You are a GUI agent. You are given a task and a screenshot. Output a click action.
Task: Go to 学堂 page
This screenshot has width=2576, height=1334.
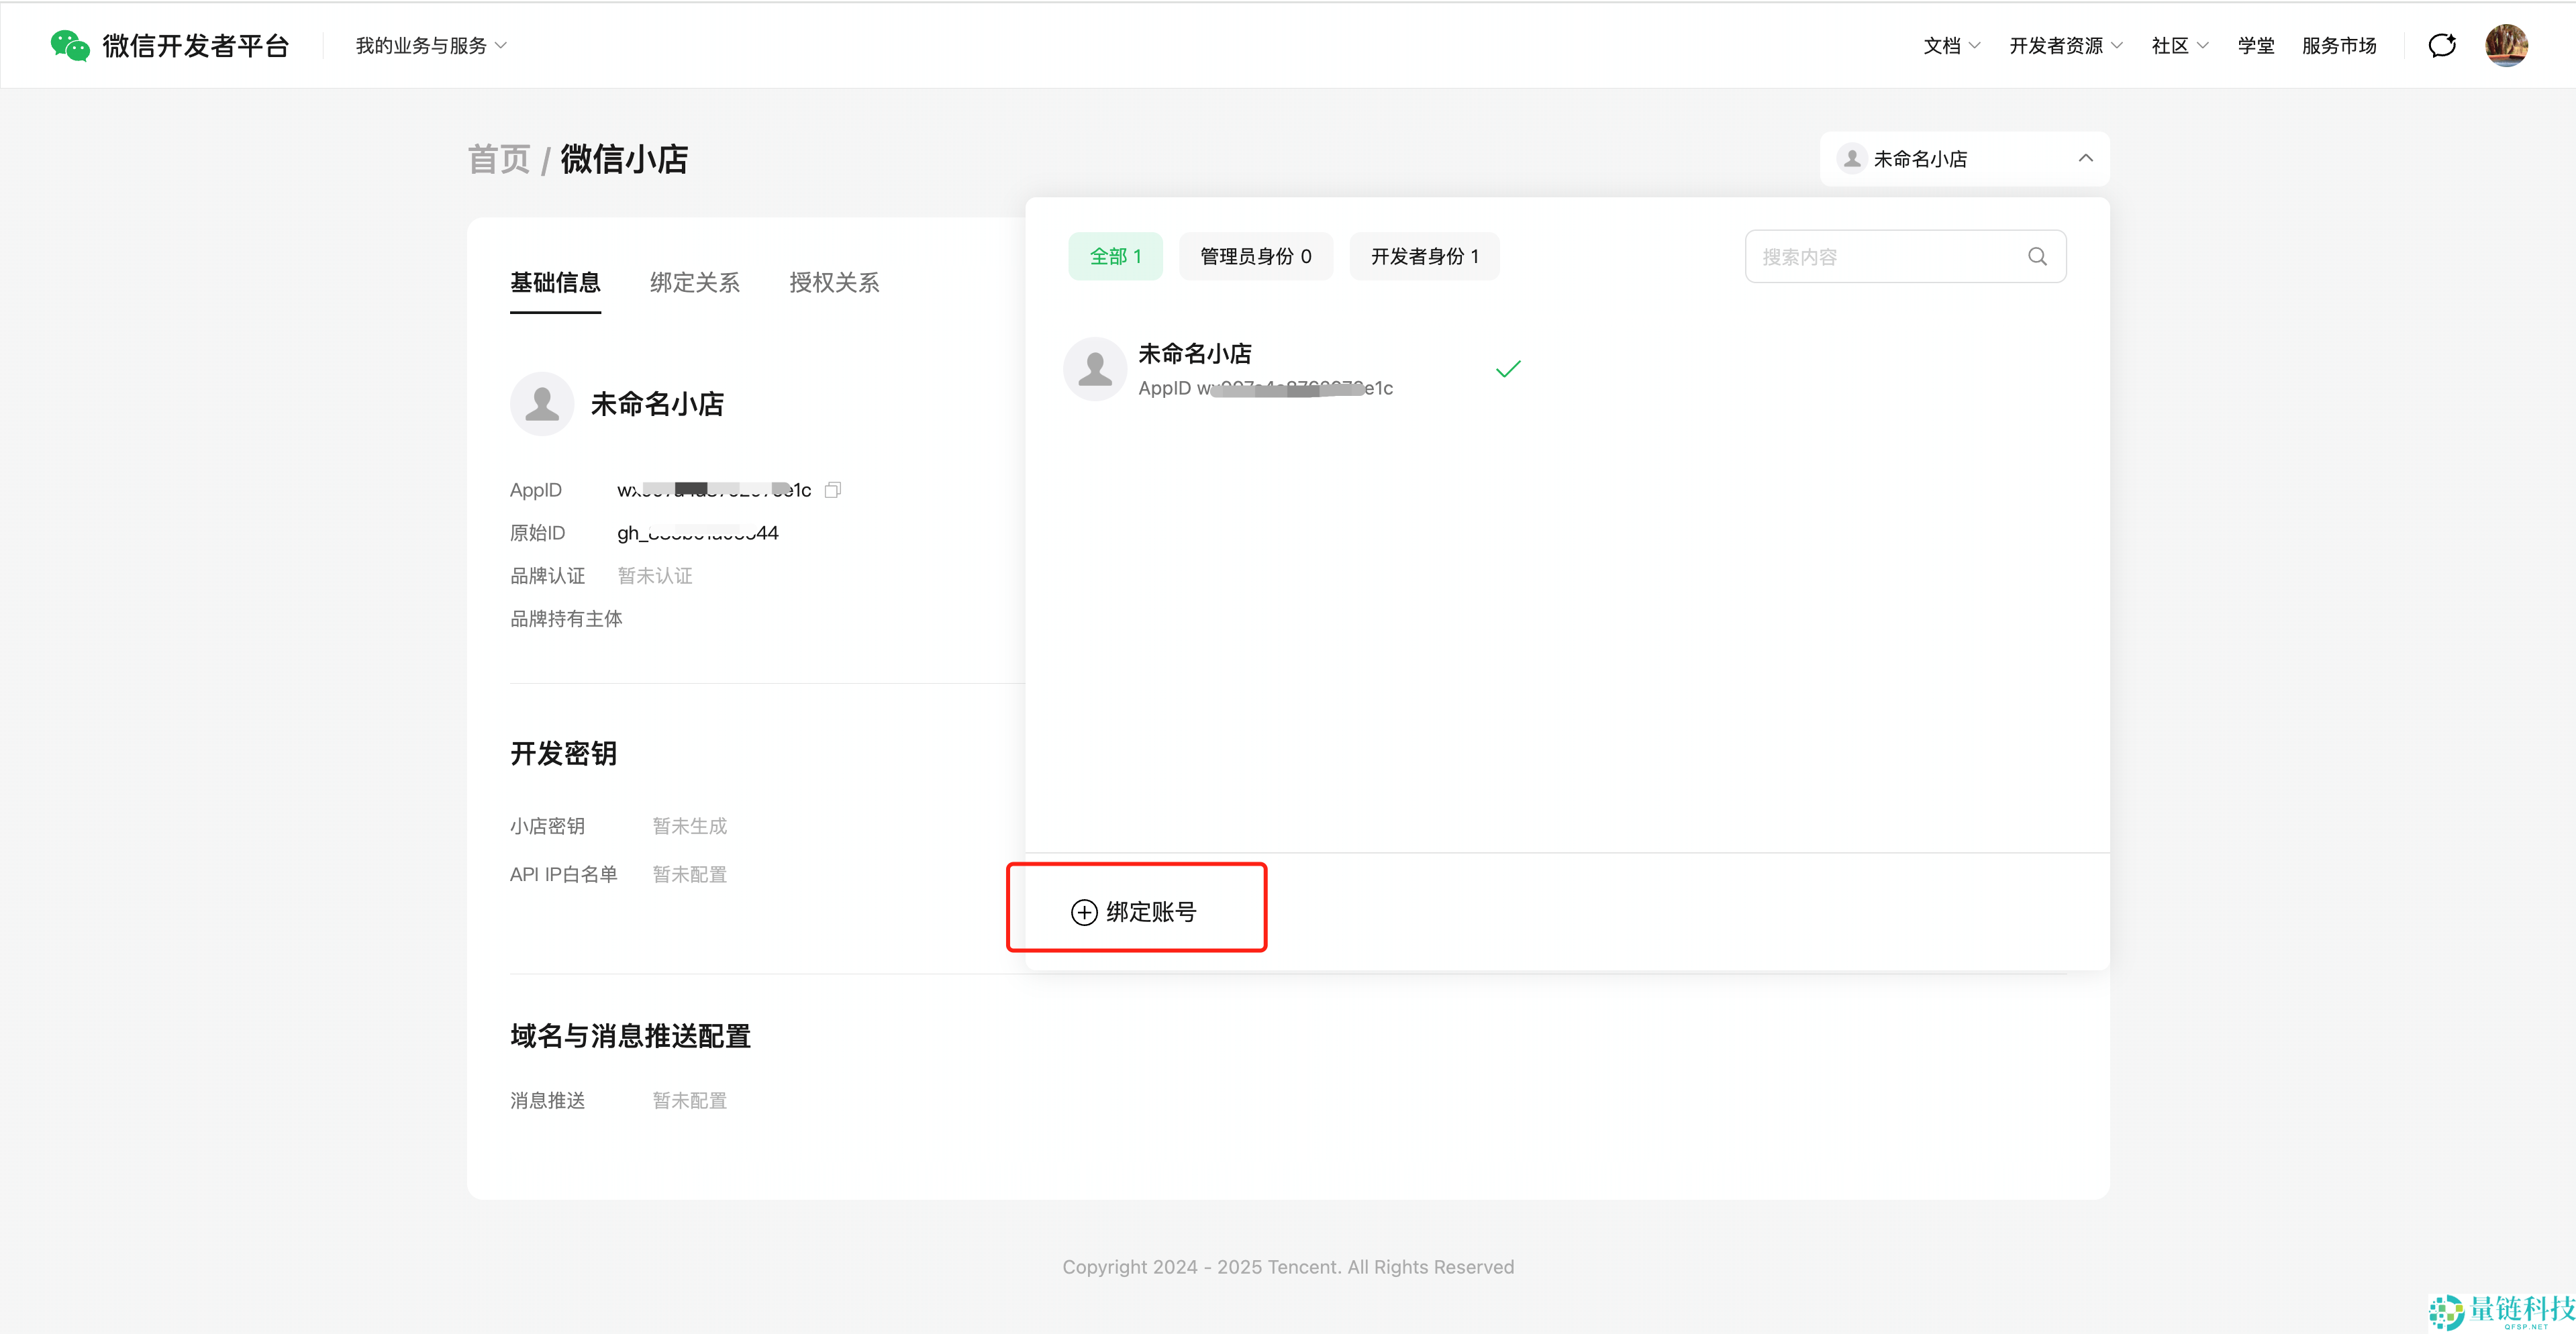pos(2256,46)
